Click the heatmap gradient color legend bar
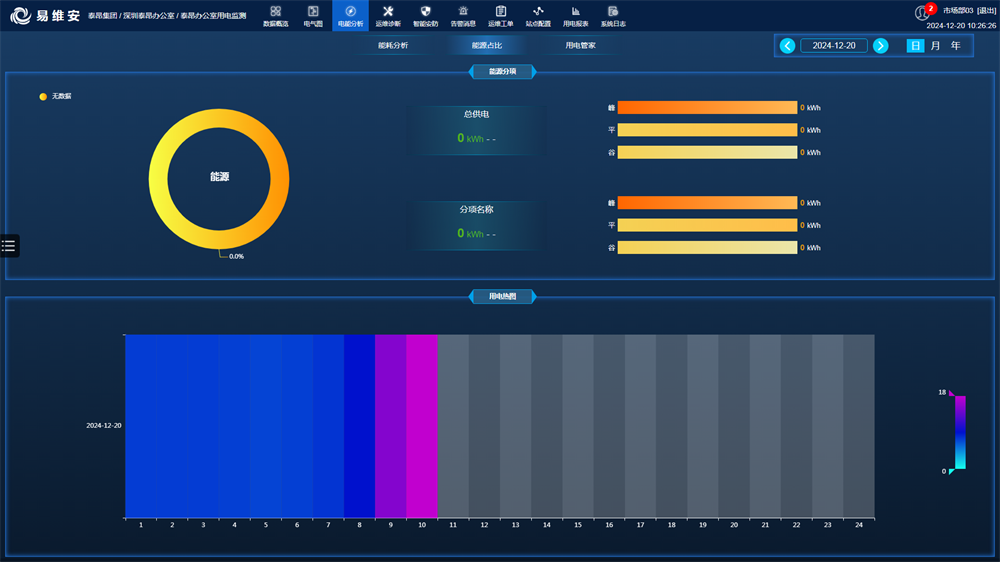 [960, 433]
